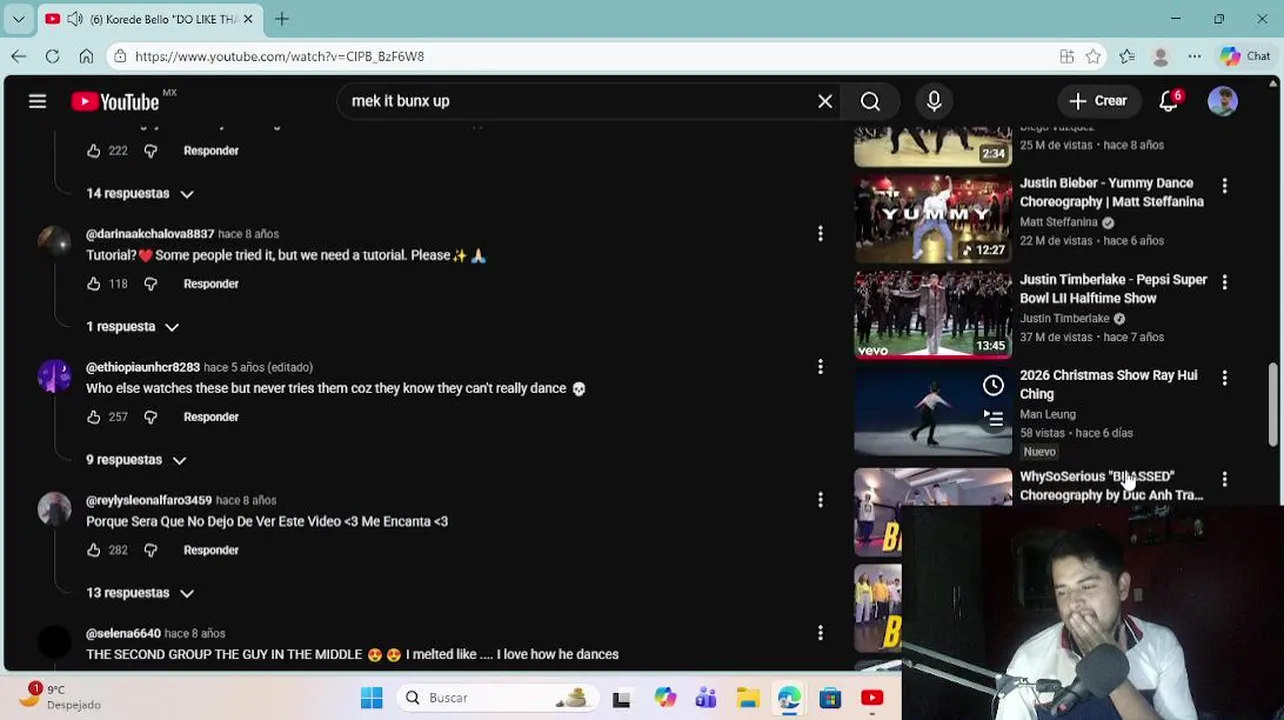The image size is (1284, 720).
Task: Open options for ethiopiaunhcr8283's comment
Action: 820,367
